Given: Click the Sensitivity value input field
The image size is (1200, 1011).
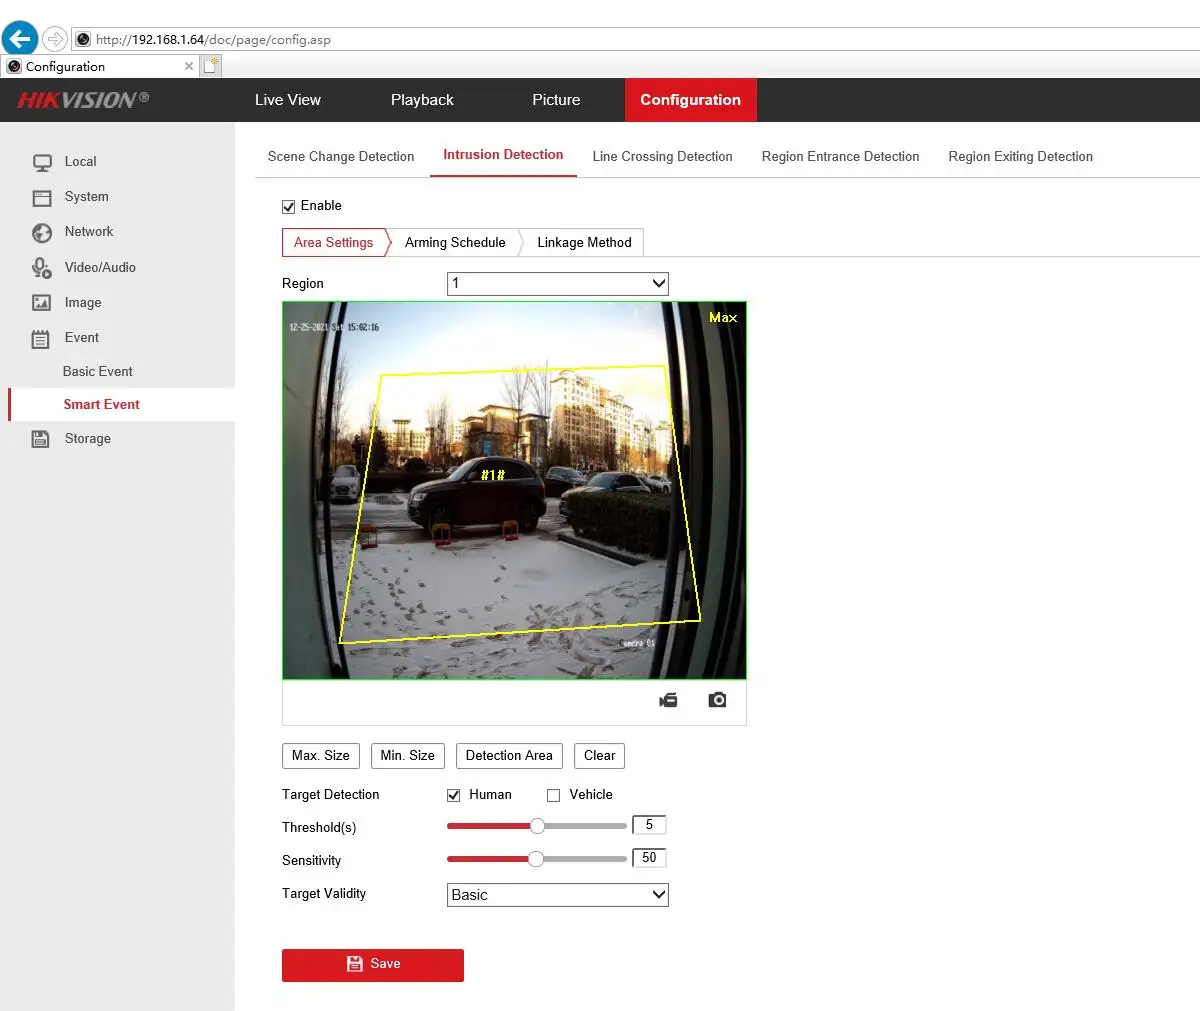Looking at the screenshot, I should [649, 858].
